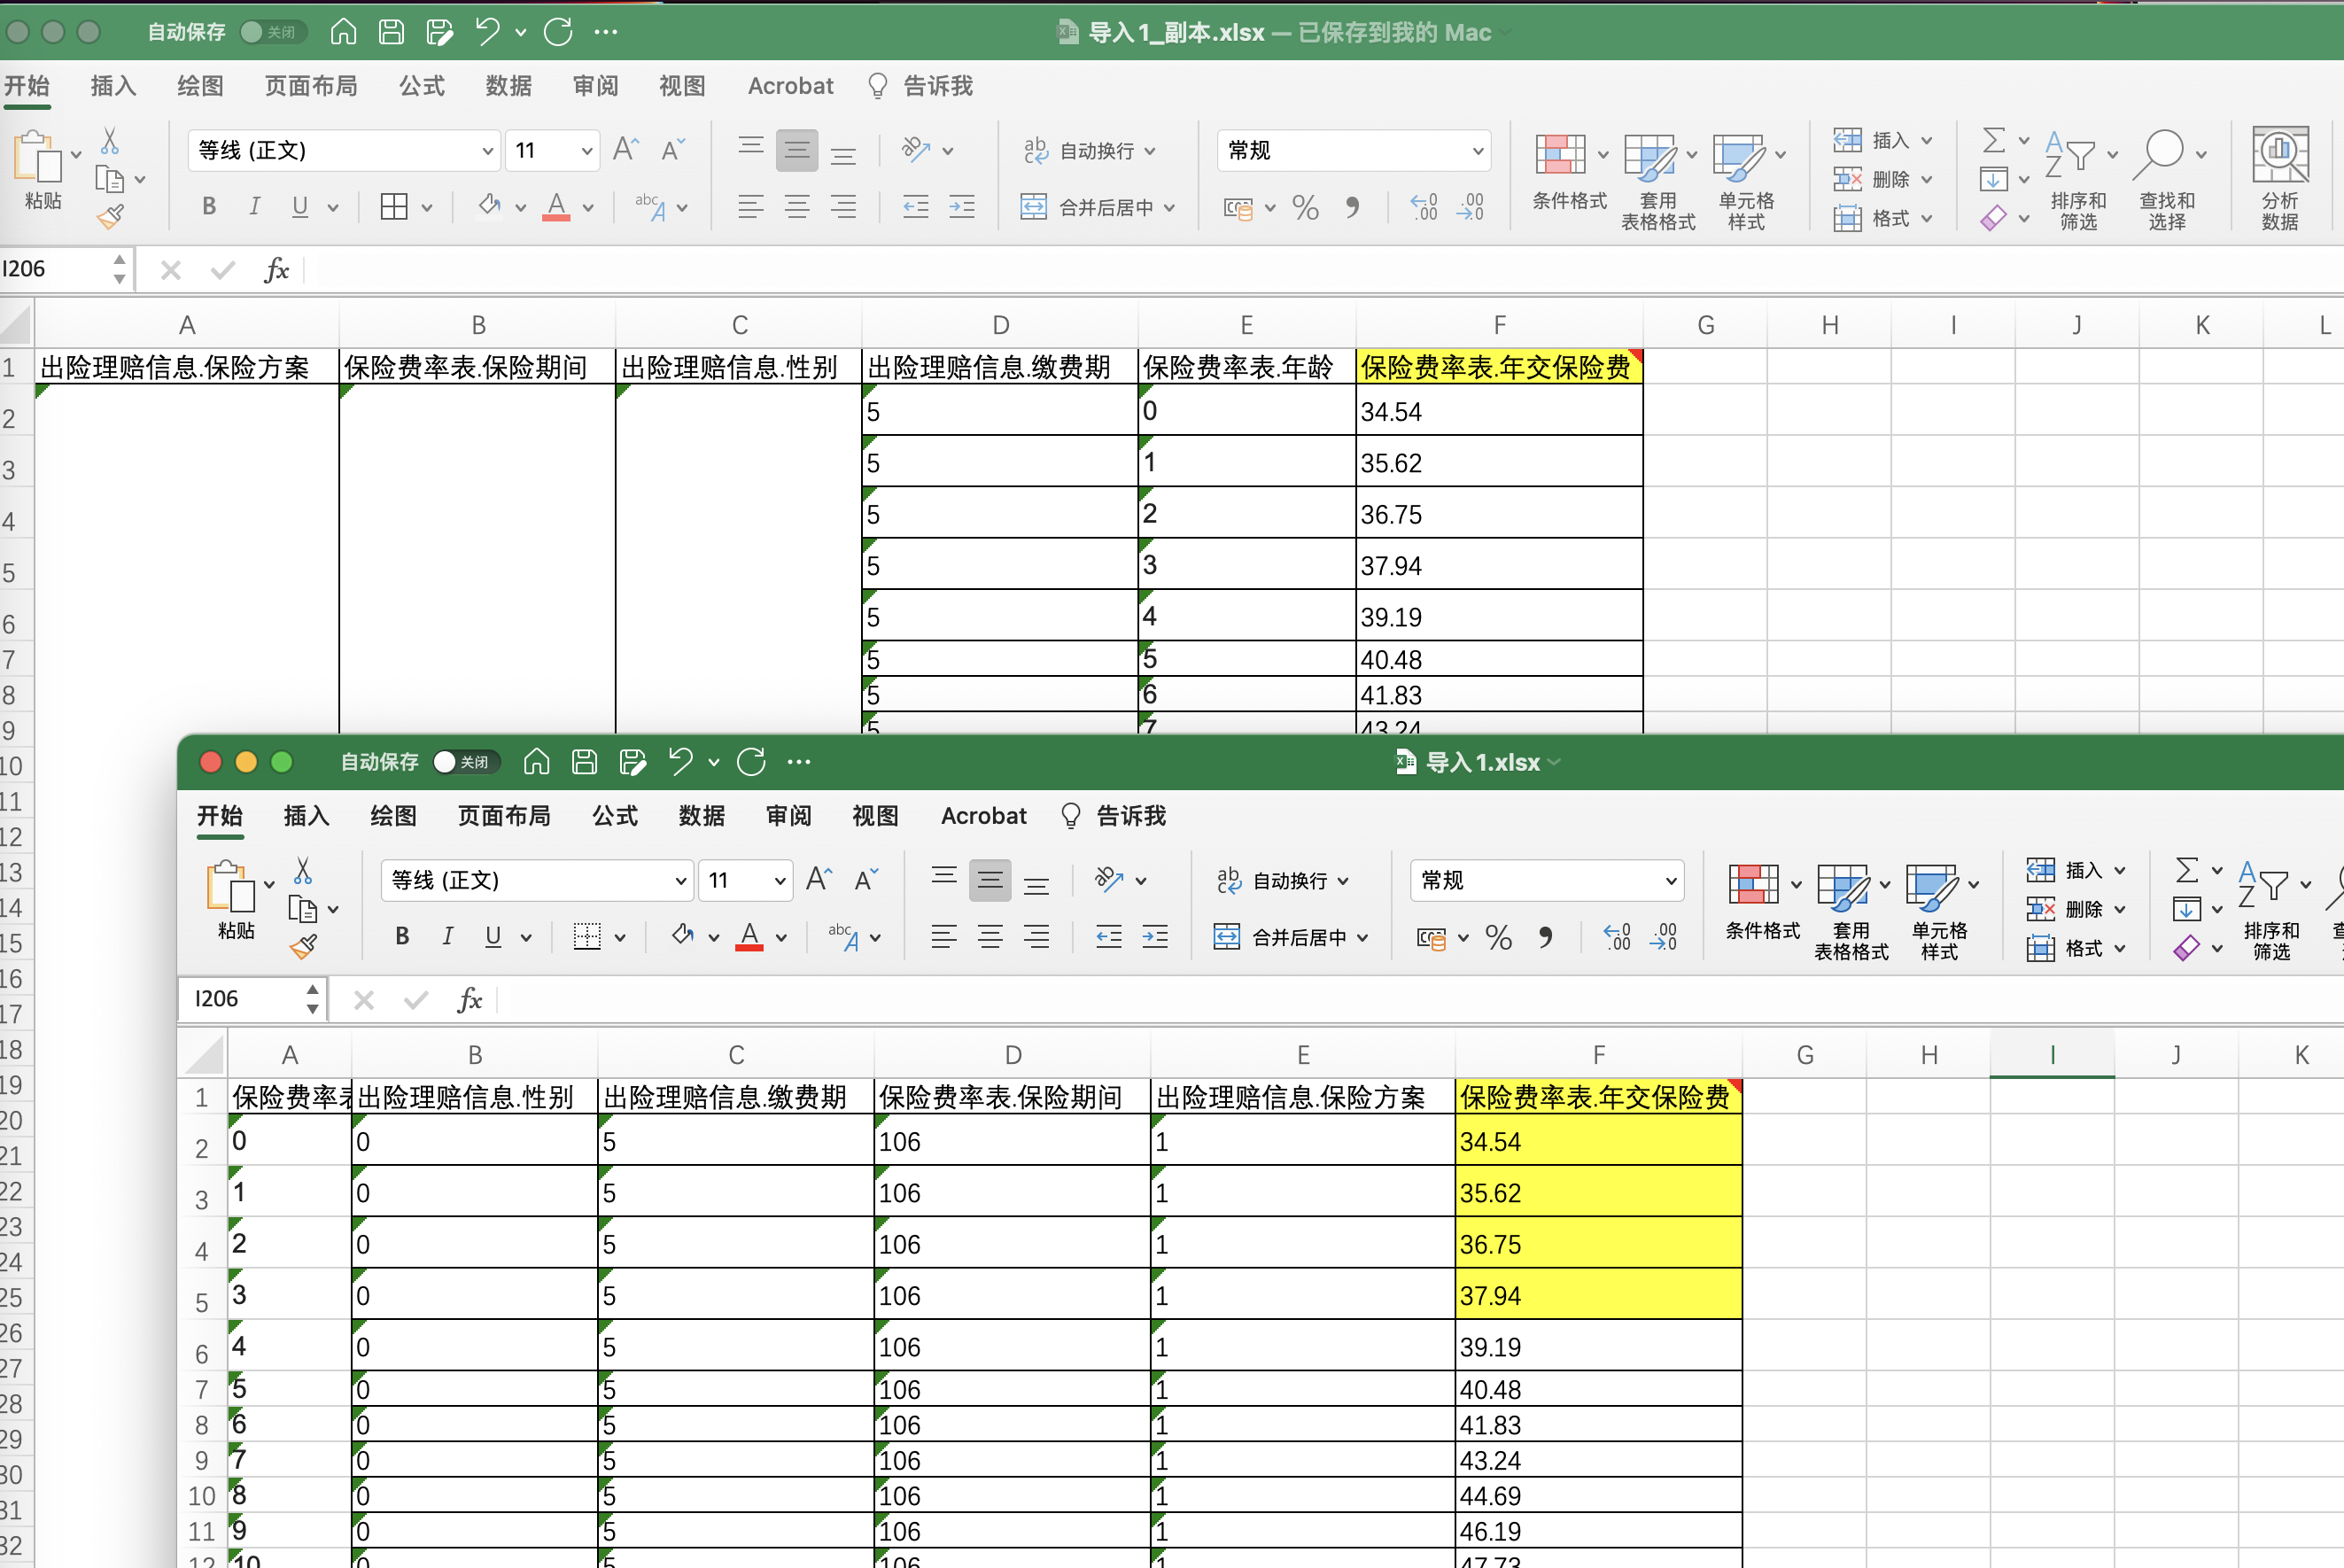The height and width of the screenshot is (1568, 2344).
Task: Click percent style icon in front window
Action: 1498,937
